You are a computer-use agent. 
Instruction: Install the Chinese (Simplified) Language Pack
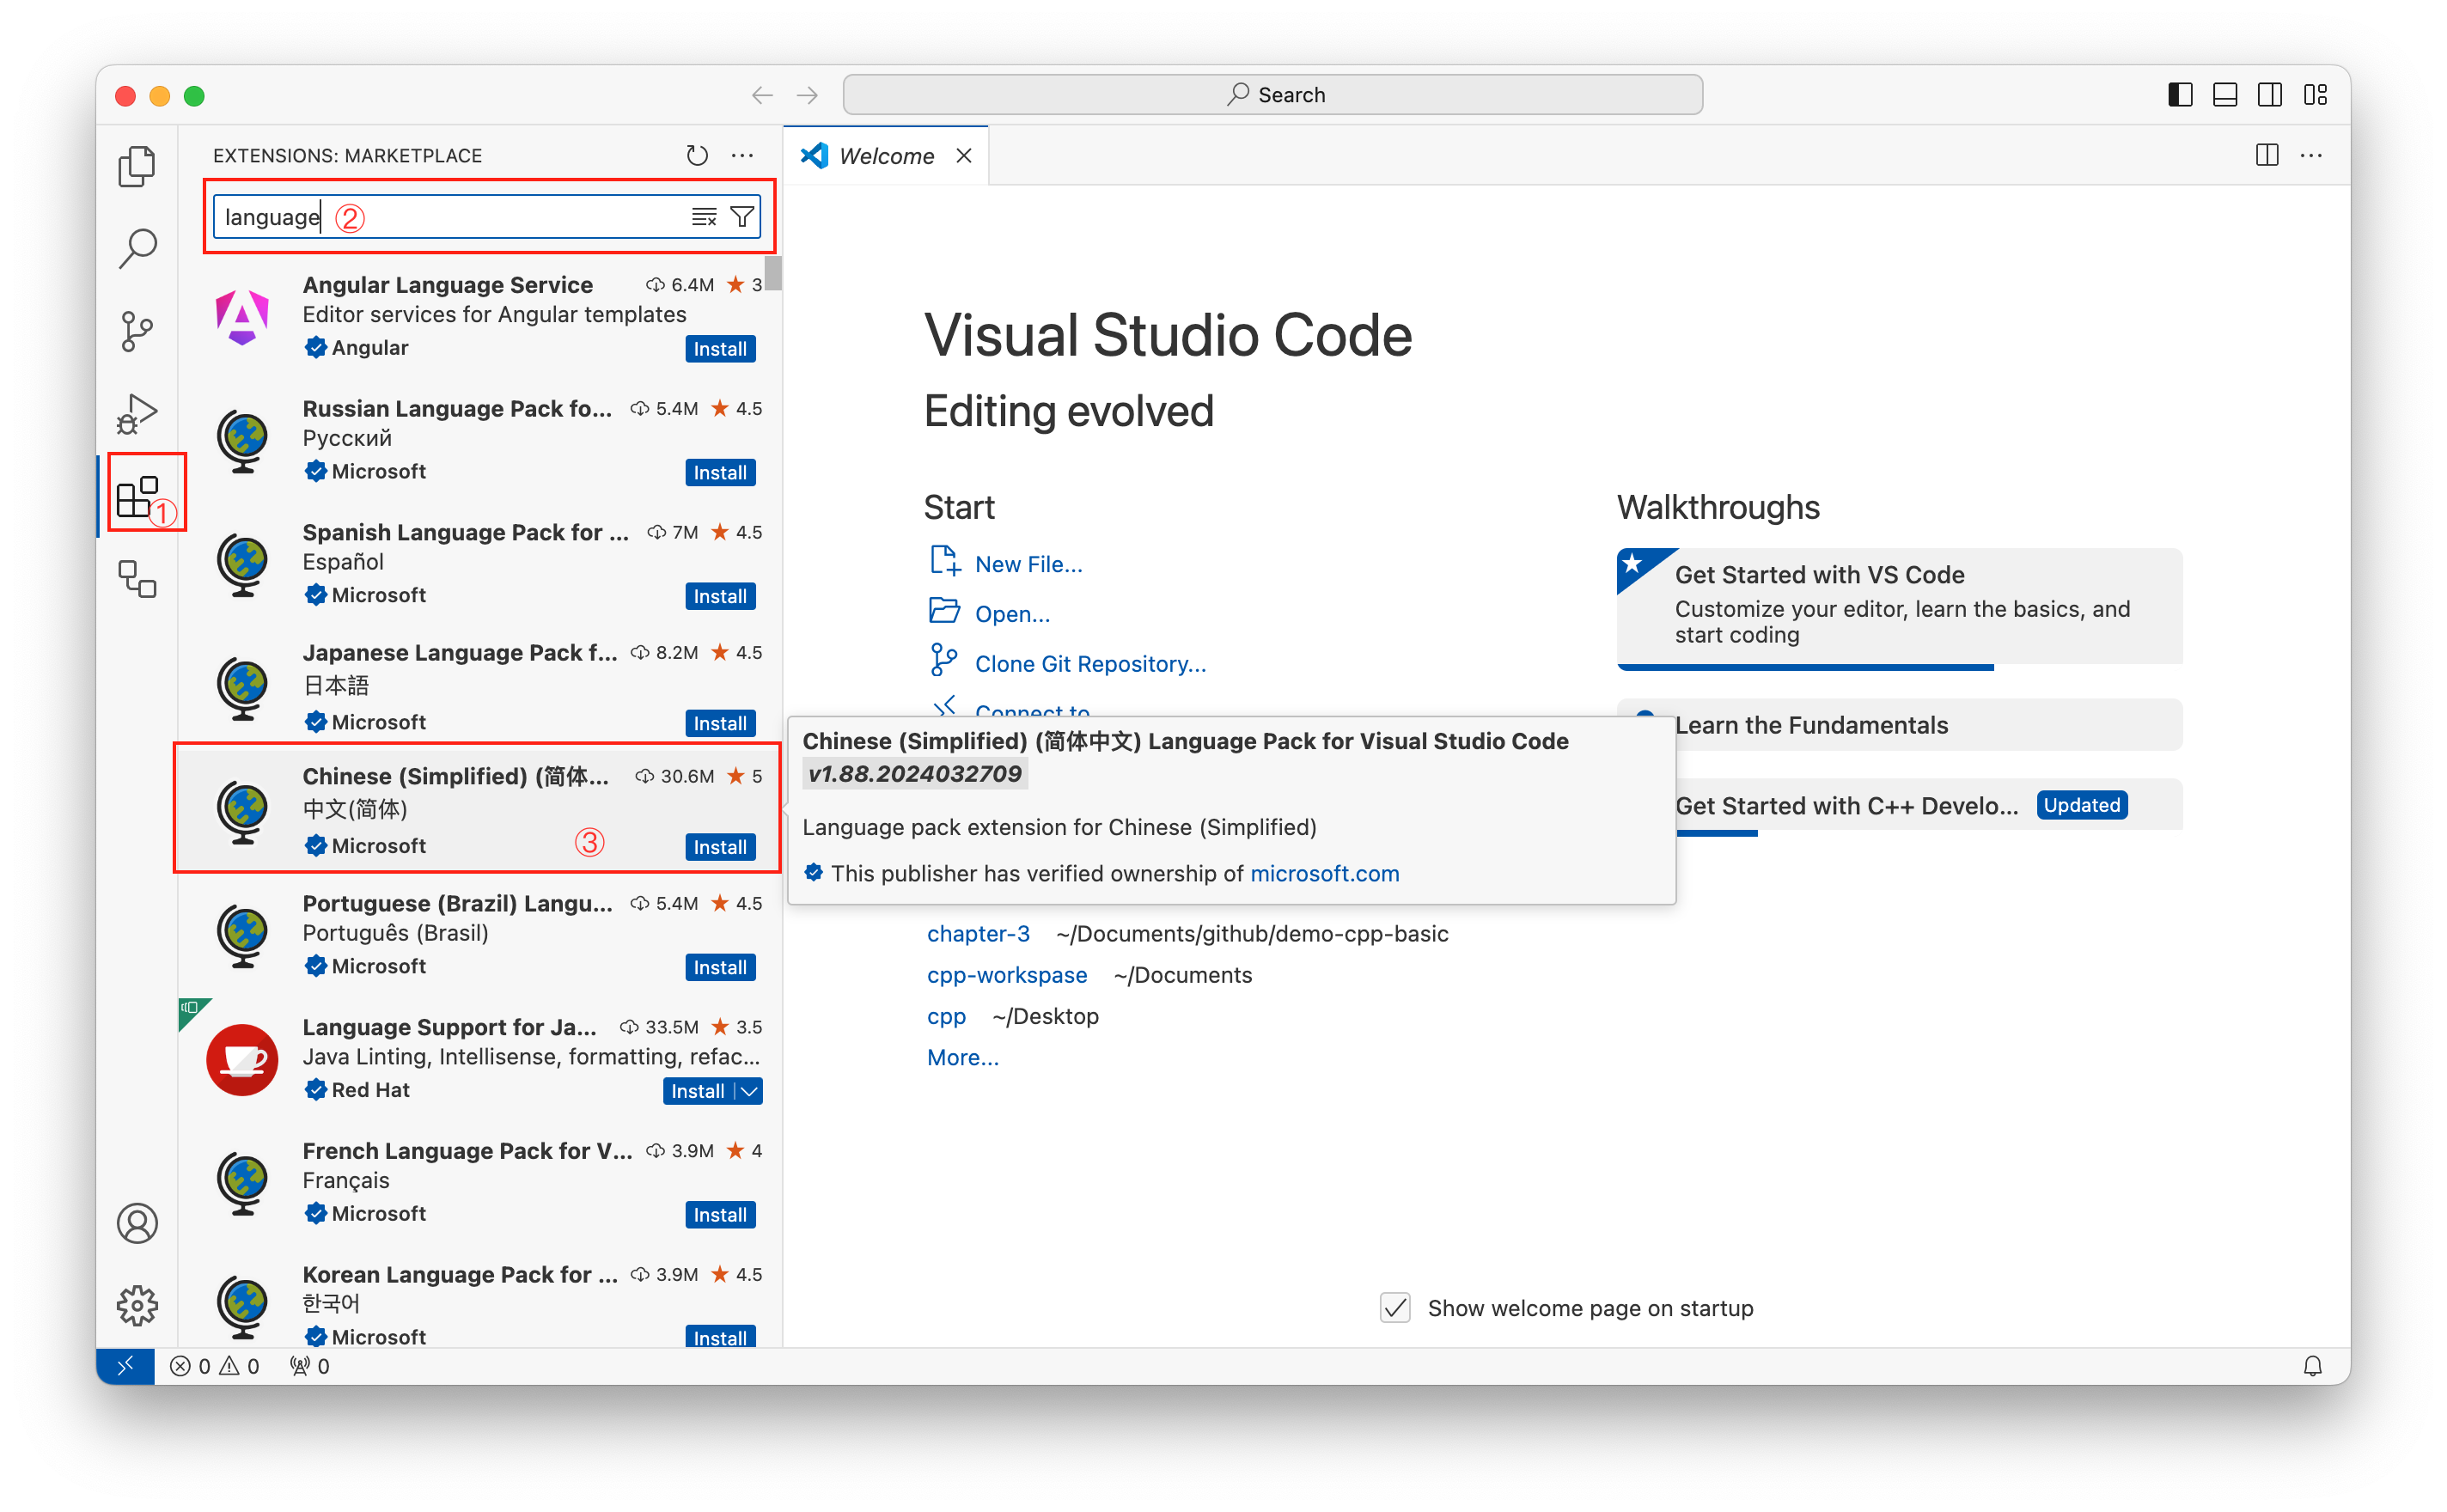click(x=719, y=848)
